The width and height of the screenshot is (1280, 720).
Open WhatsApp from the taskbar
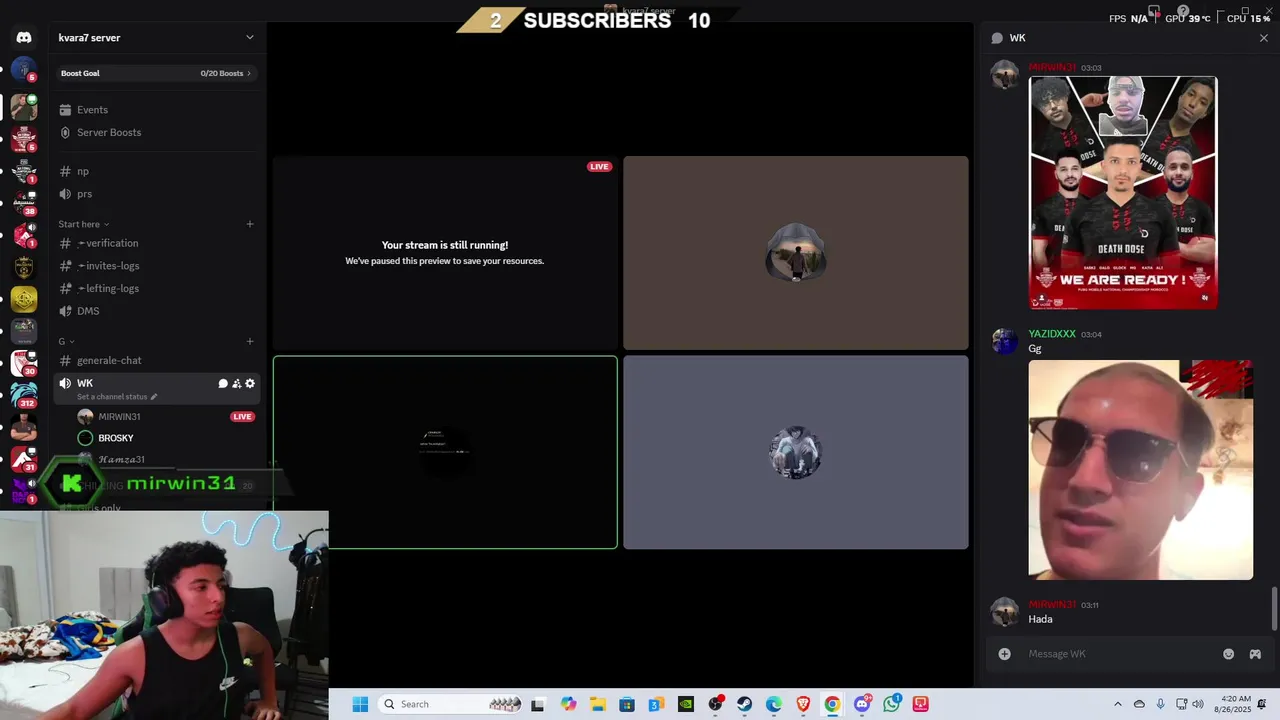pyautogui.click(x=891, y=704)
